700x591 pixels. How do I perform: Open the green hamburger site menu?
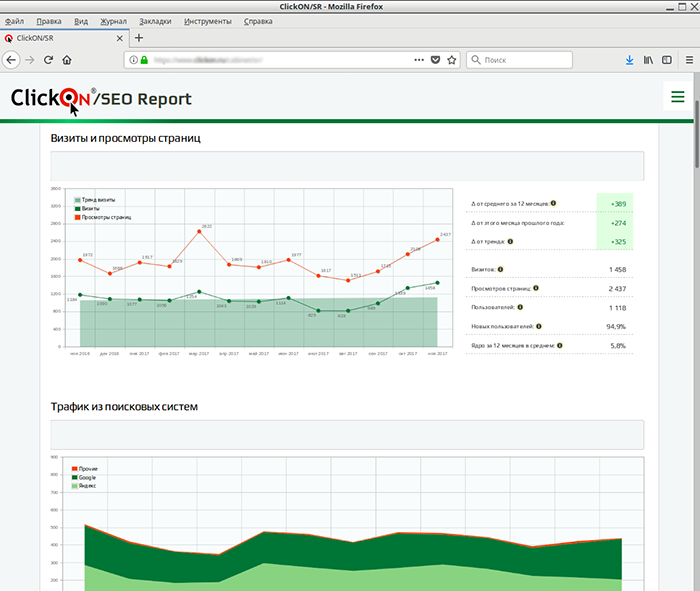point(678,96)
